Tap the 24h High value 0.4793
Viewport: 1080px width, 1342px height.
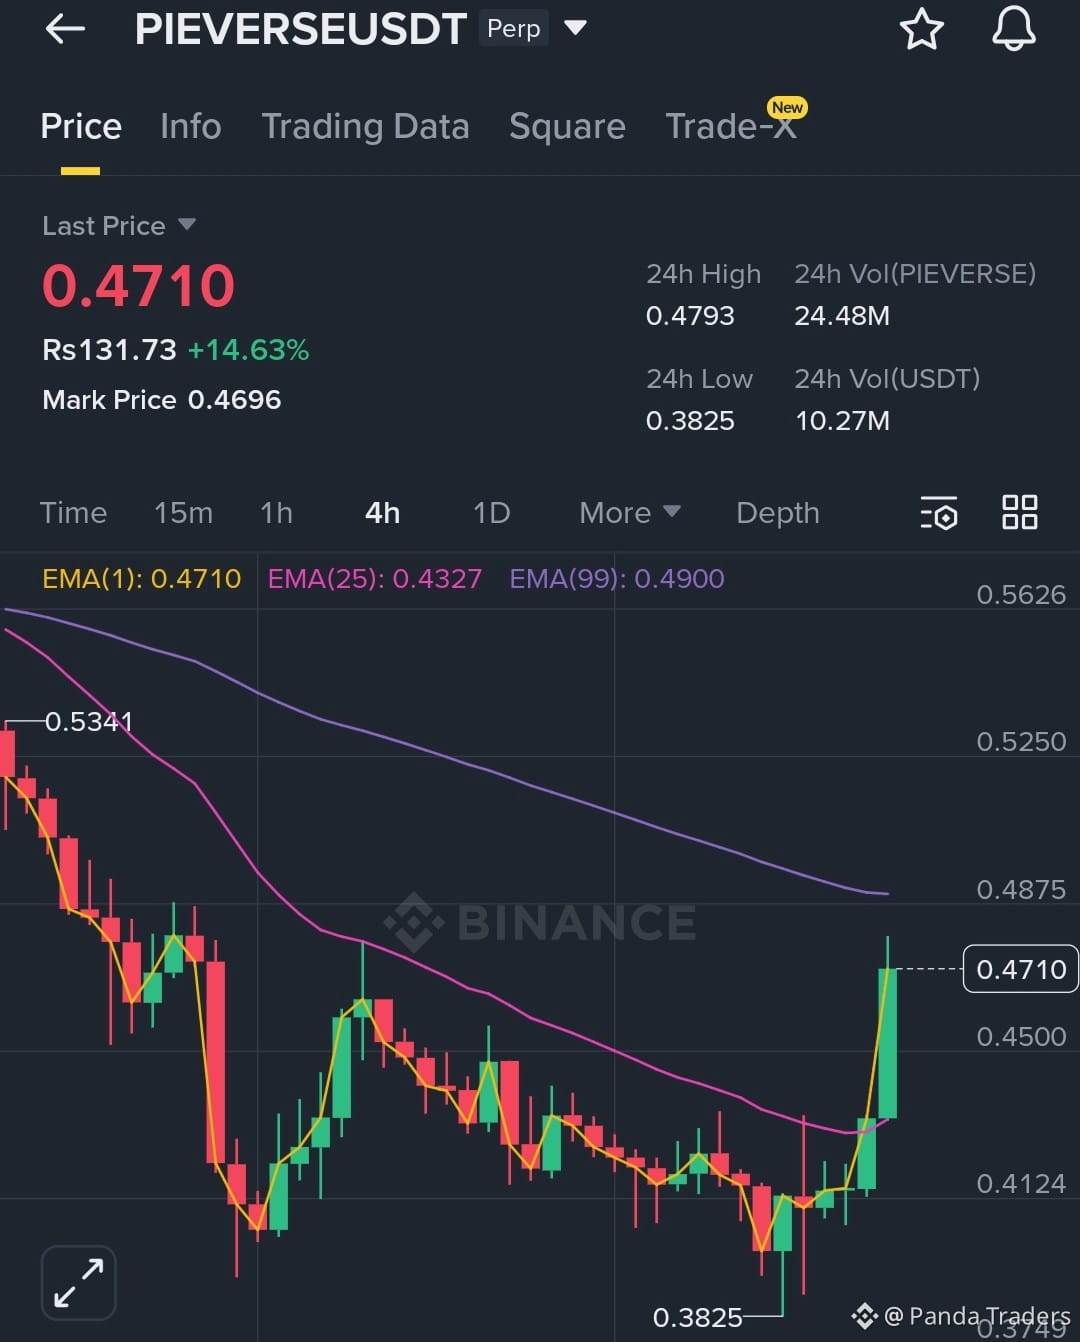coord(690,316)
